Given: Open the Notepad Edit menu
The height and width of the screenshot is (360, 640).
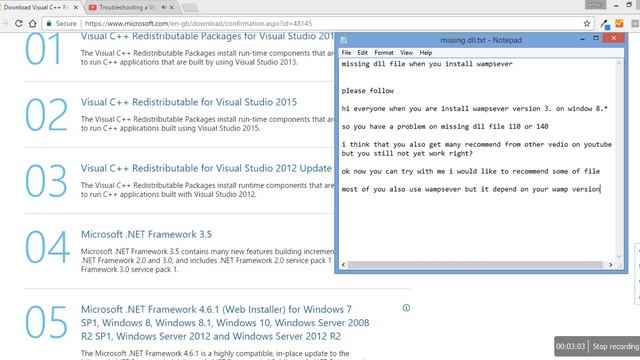Looking at the screenshot, I should 362,53.
